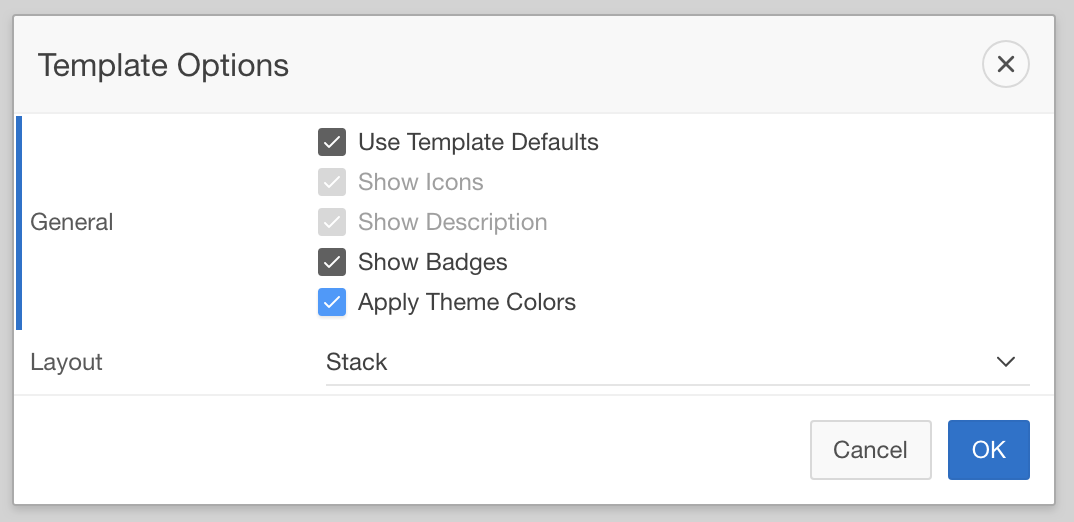The height and width of the screenshot is (522, 1074).
Task: Click the Show Badges label text
Action: 432,262
